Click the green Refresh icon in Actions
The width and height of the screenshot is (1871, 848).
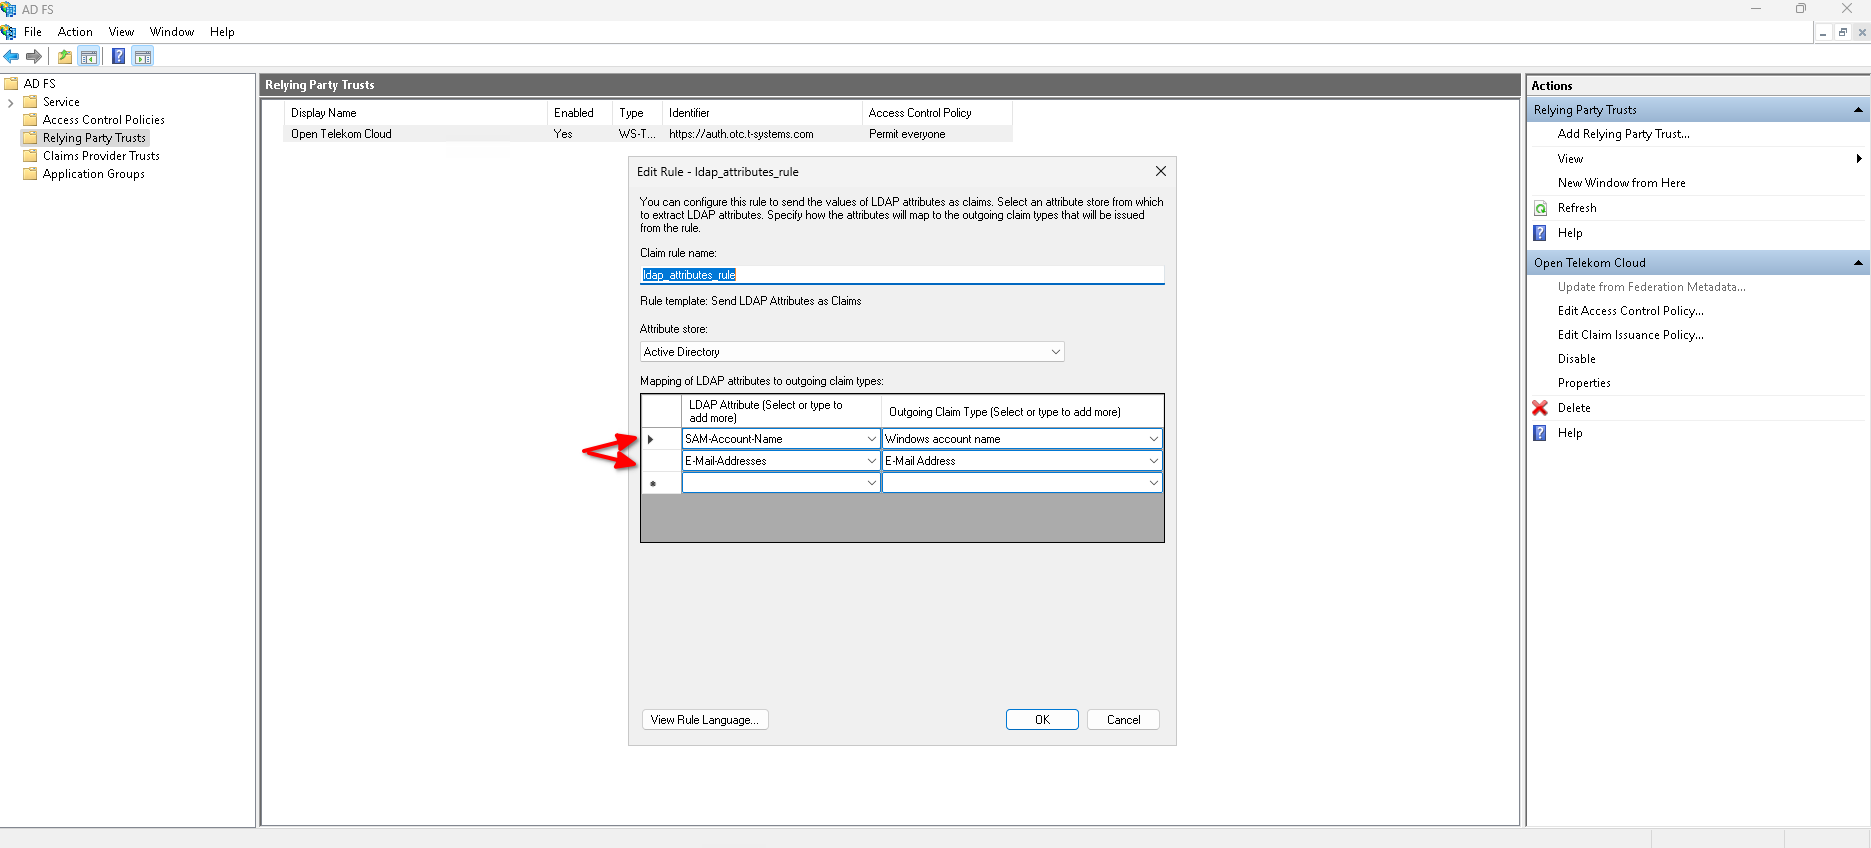coord(1540,208)
